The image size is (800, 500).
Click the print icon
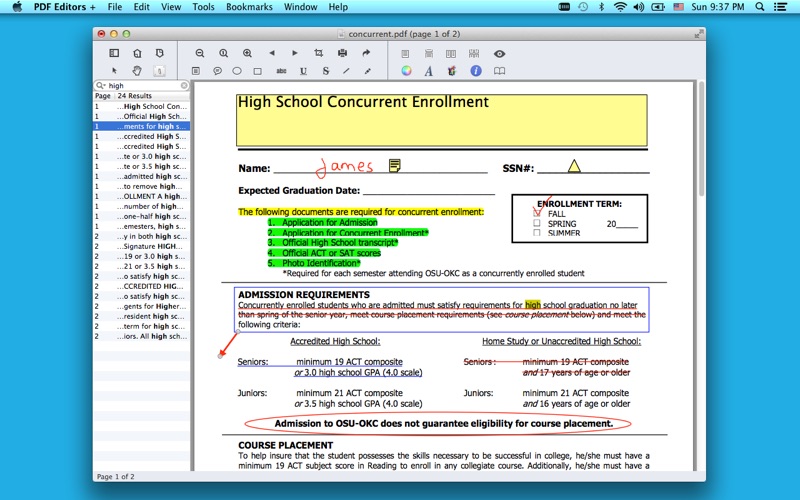[342, 53]
